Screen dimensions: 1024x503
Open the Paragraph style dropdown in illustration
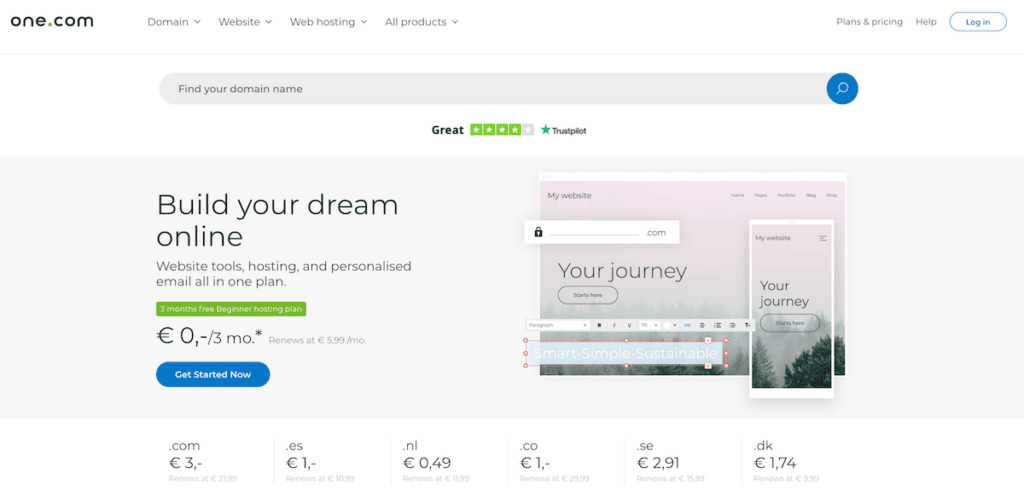[558, 325]
